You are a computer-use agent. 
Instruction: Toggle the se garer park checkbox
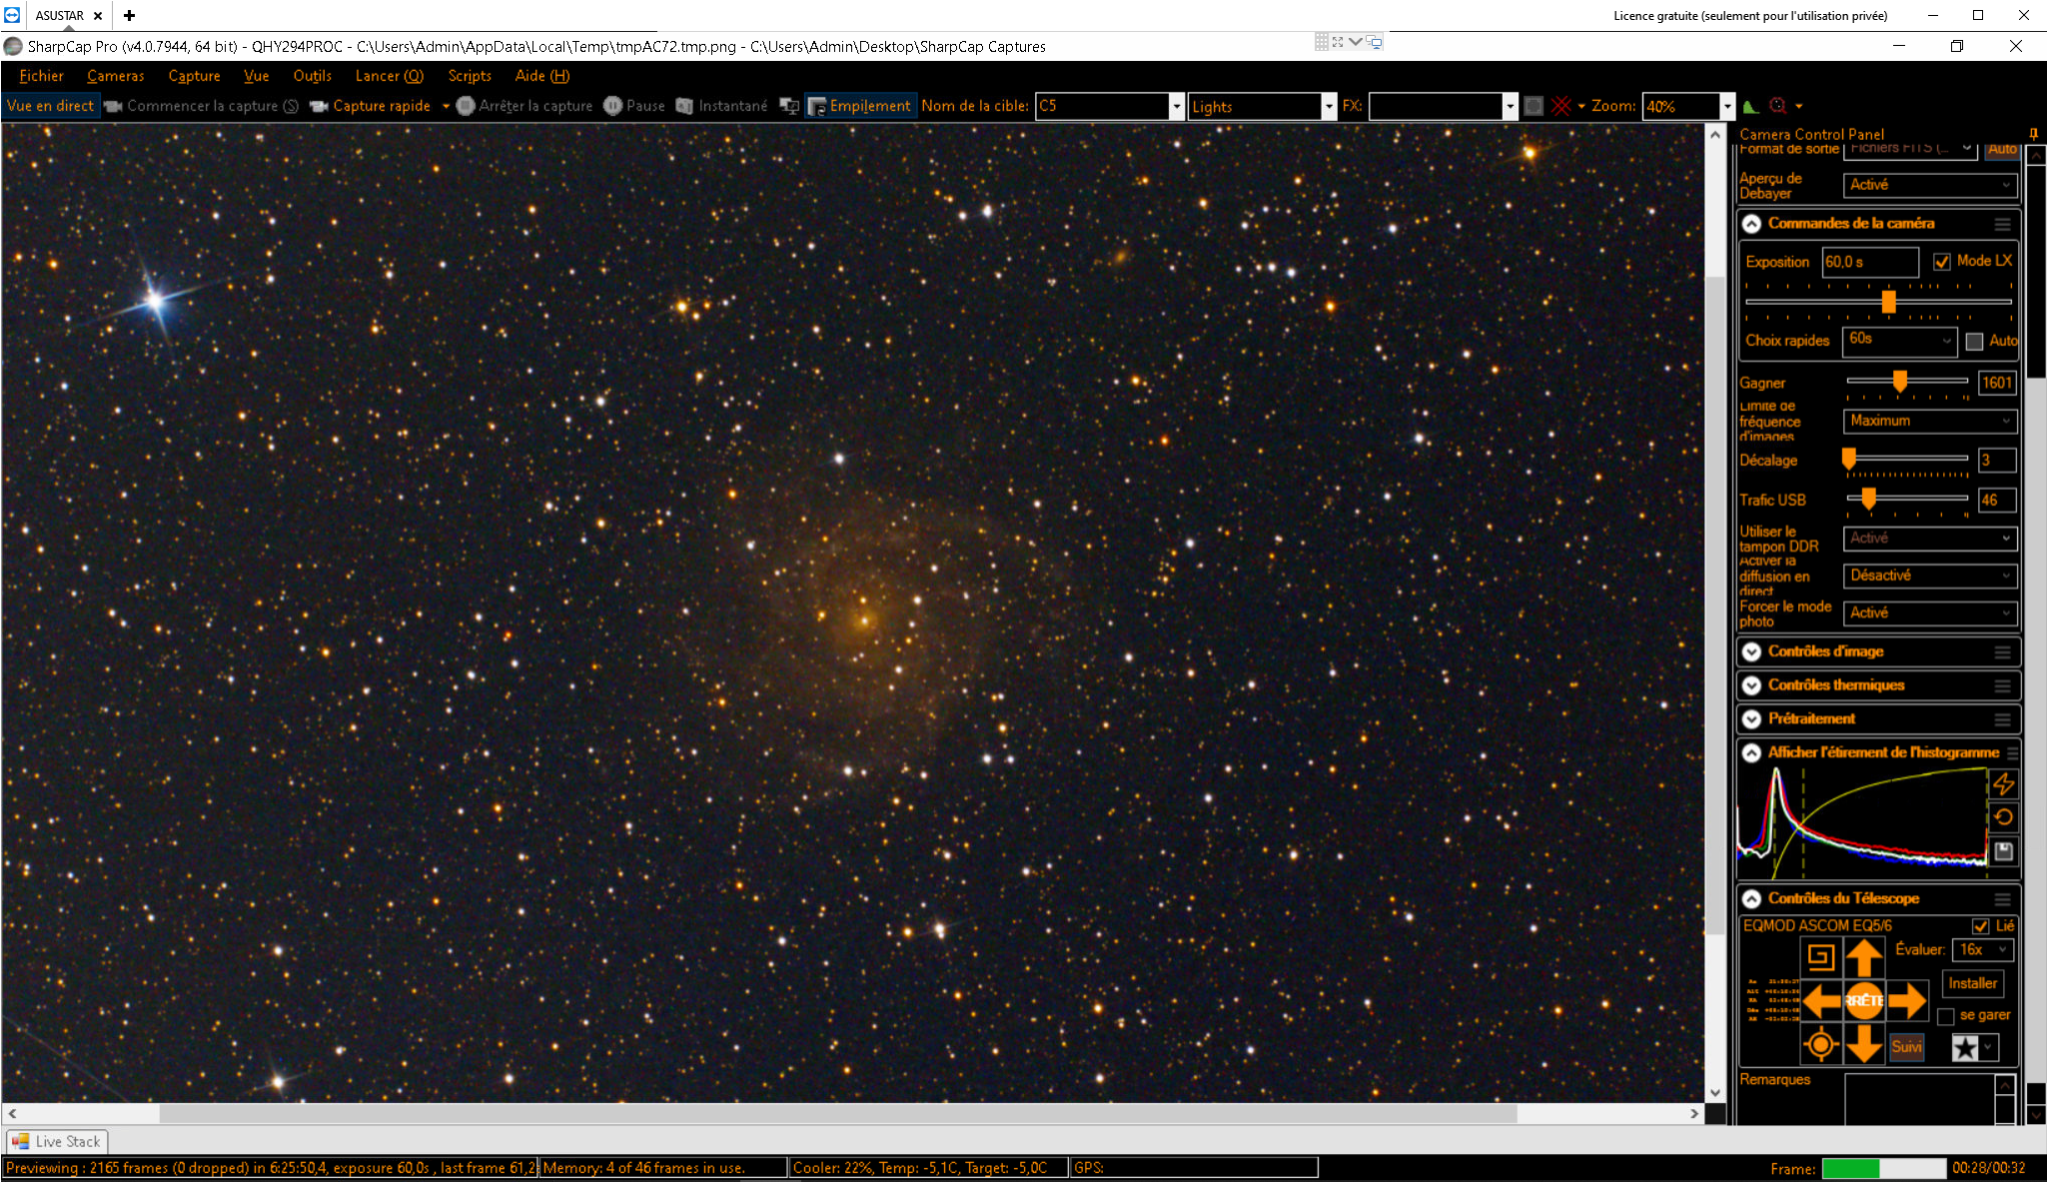click(1945, 1017)
